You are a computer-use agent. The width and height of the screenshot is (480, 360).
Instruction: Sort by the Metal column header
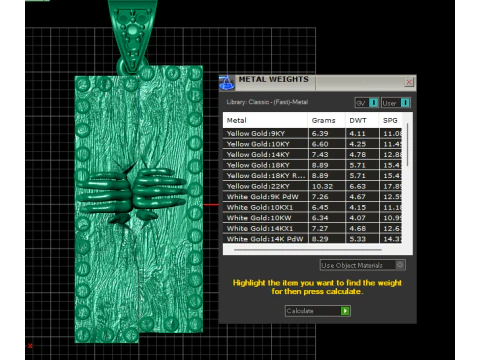tap(265, 120)
